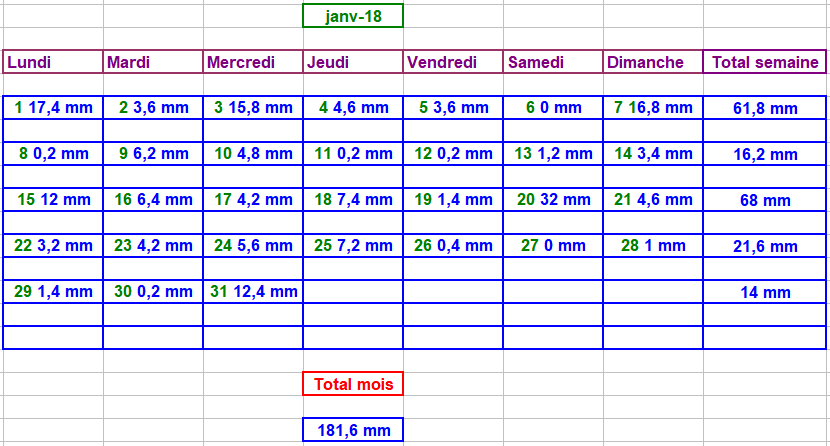Select the day 31 cell with 12,4 mm
Viewport: 830px width, 446px height.
(x=253, y=292)
